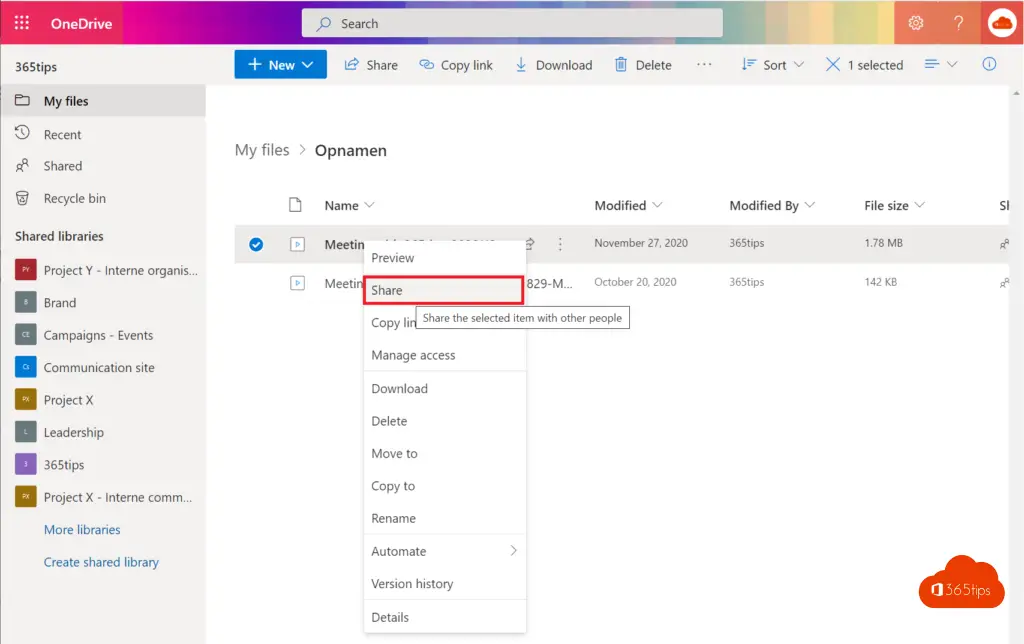Open Recent in the sidebar
This screenshot has height=644, width=1024.
62,134
